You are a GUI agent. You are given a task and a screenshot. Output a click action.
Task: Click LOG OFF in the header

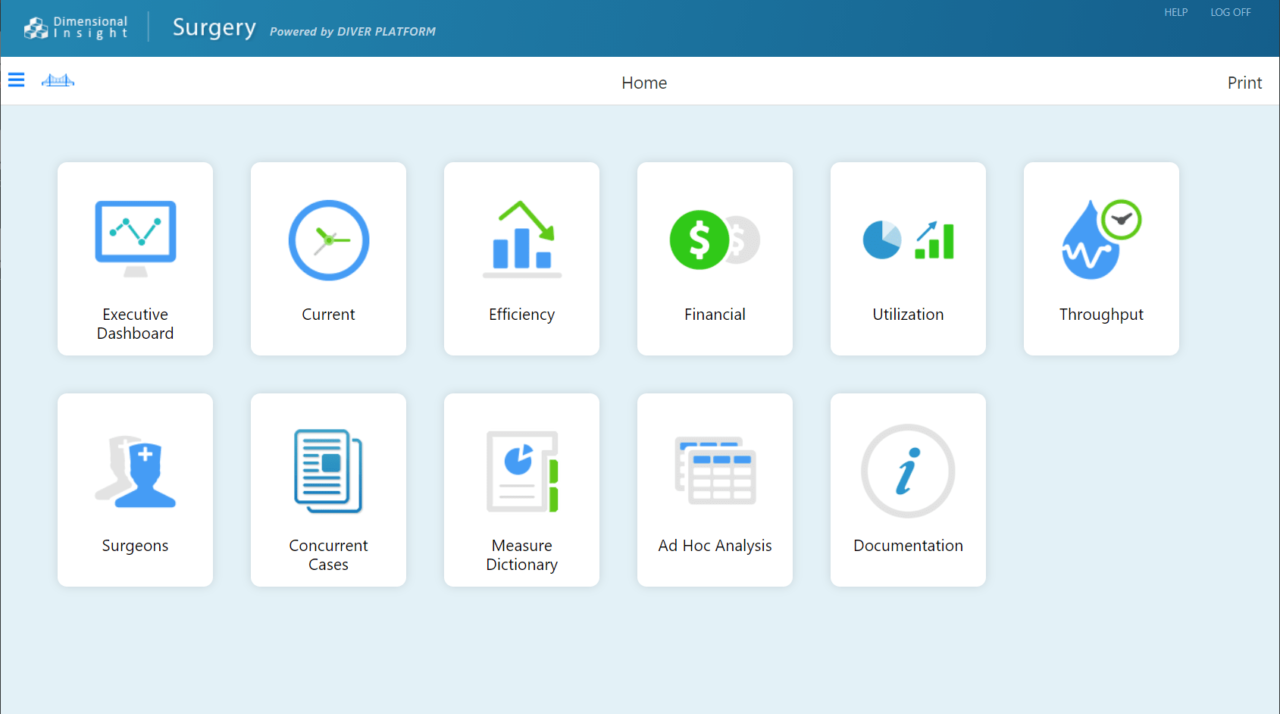pos(1230,12)
